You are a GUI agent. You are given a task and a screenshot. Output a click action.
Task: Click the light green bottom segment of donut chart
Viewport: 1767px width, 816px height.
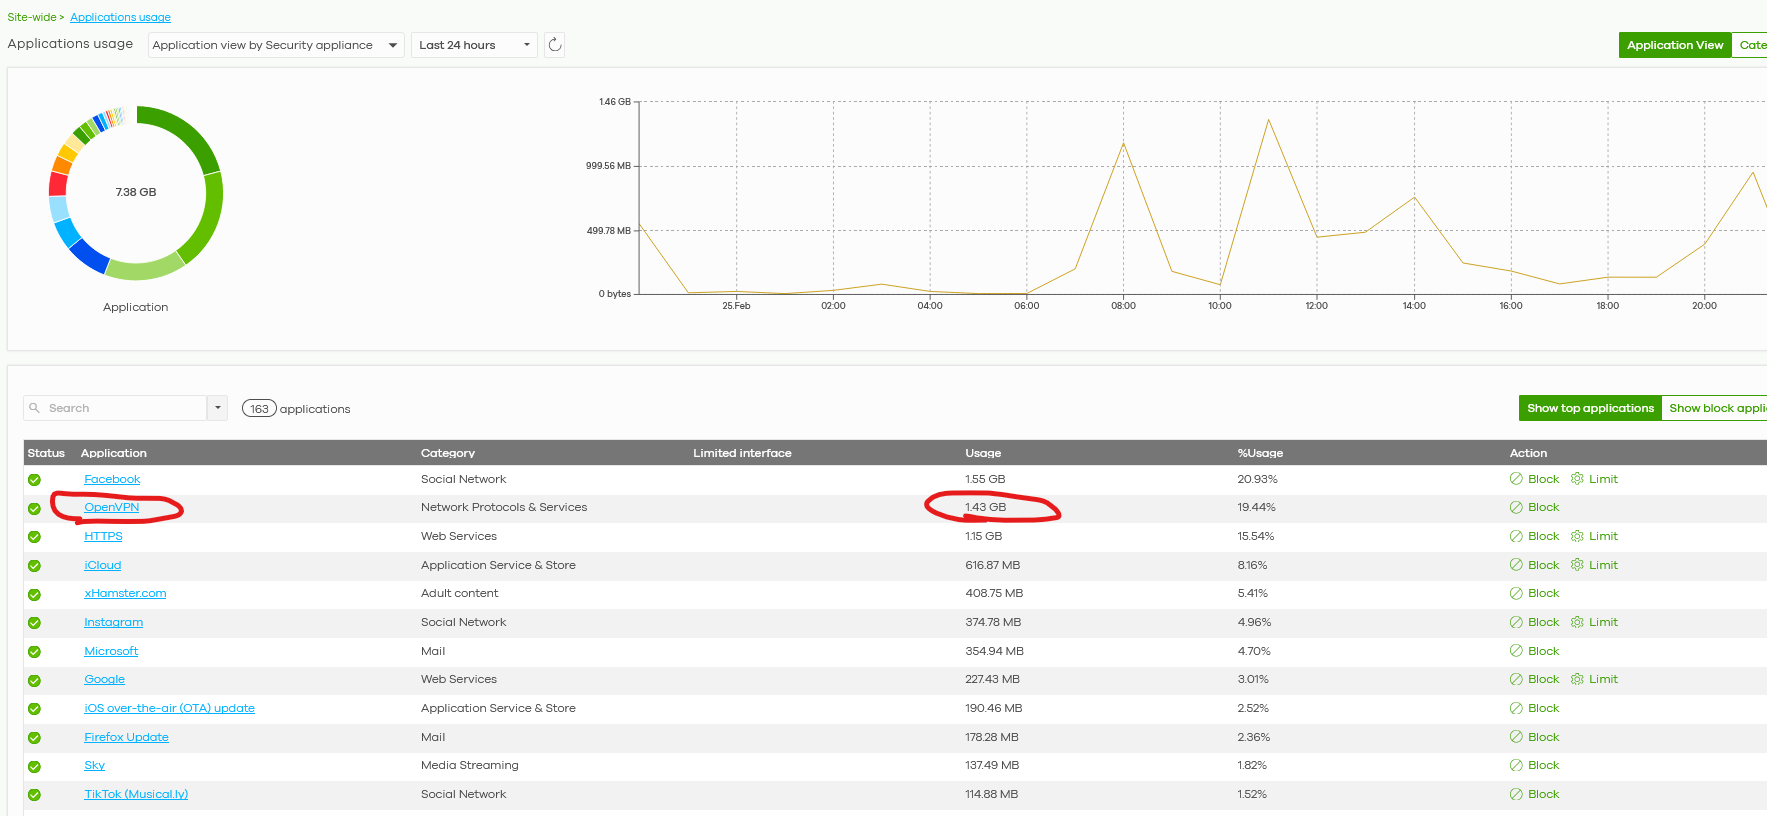[x=145, y=268]
